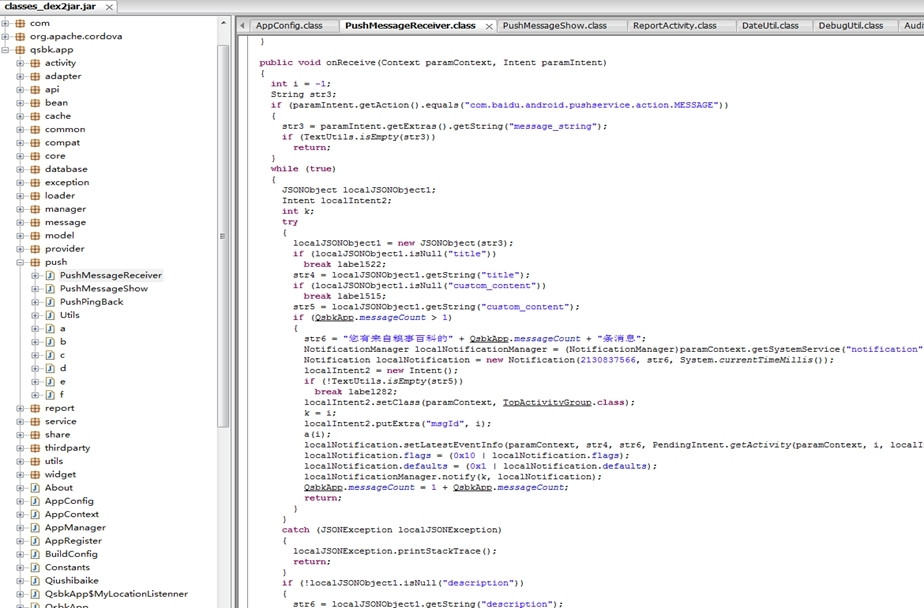This screenshot has height=608, width=924.
Task: Close the PushMessageReceiver.class tab
Action: pyautogui.click(x=489, y=26)
